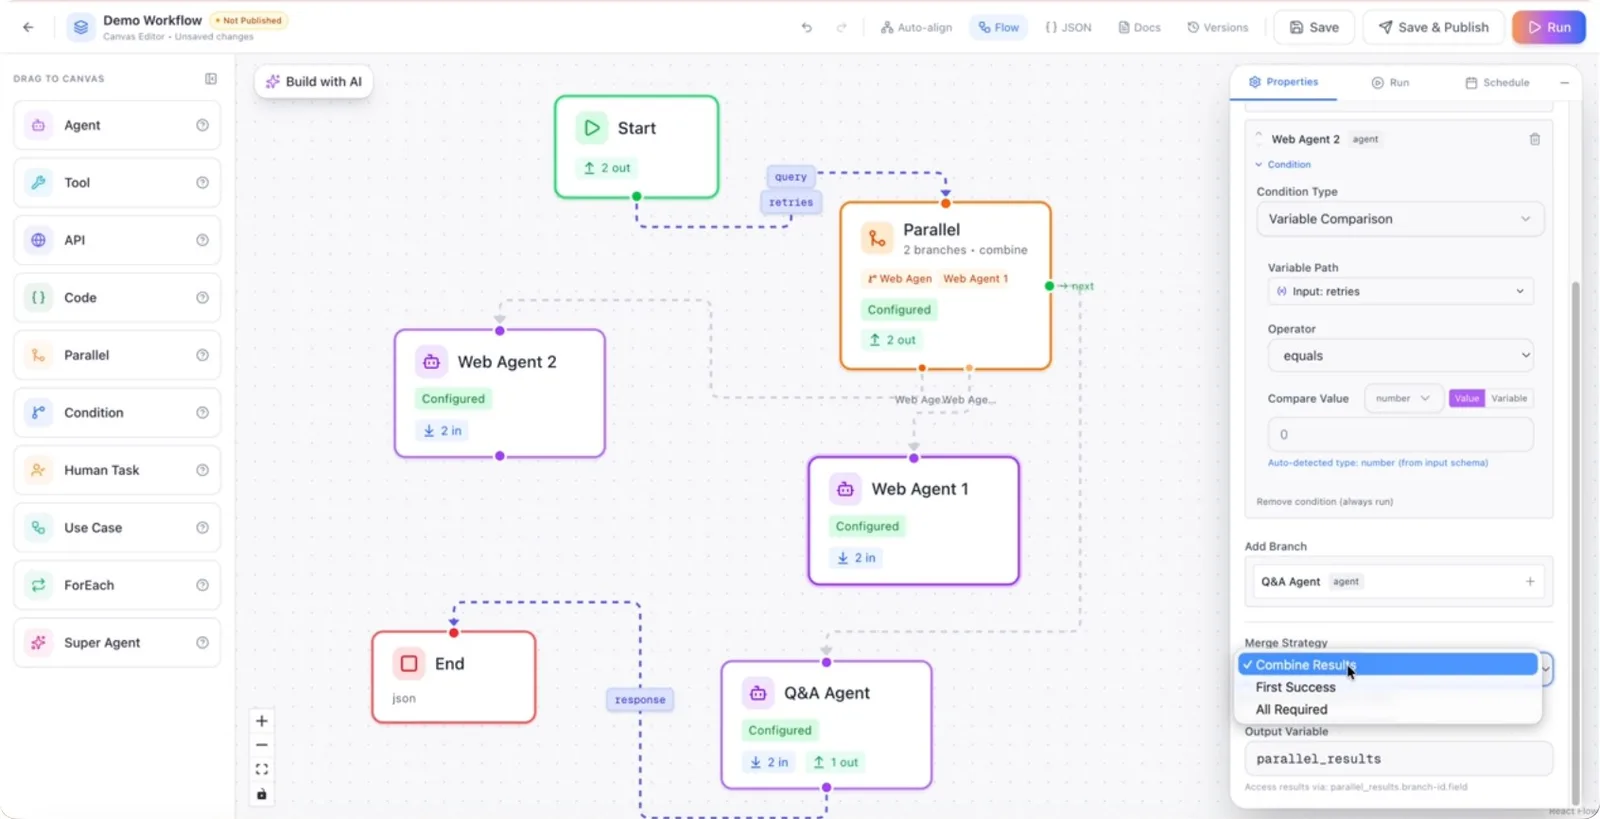The width and height of the screenshot is (1600, 819).
Task: Toggle Auto-align for the canvas
Action: click(x=916, y=27)
